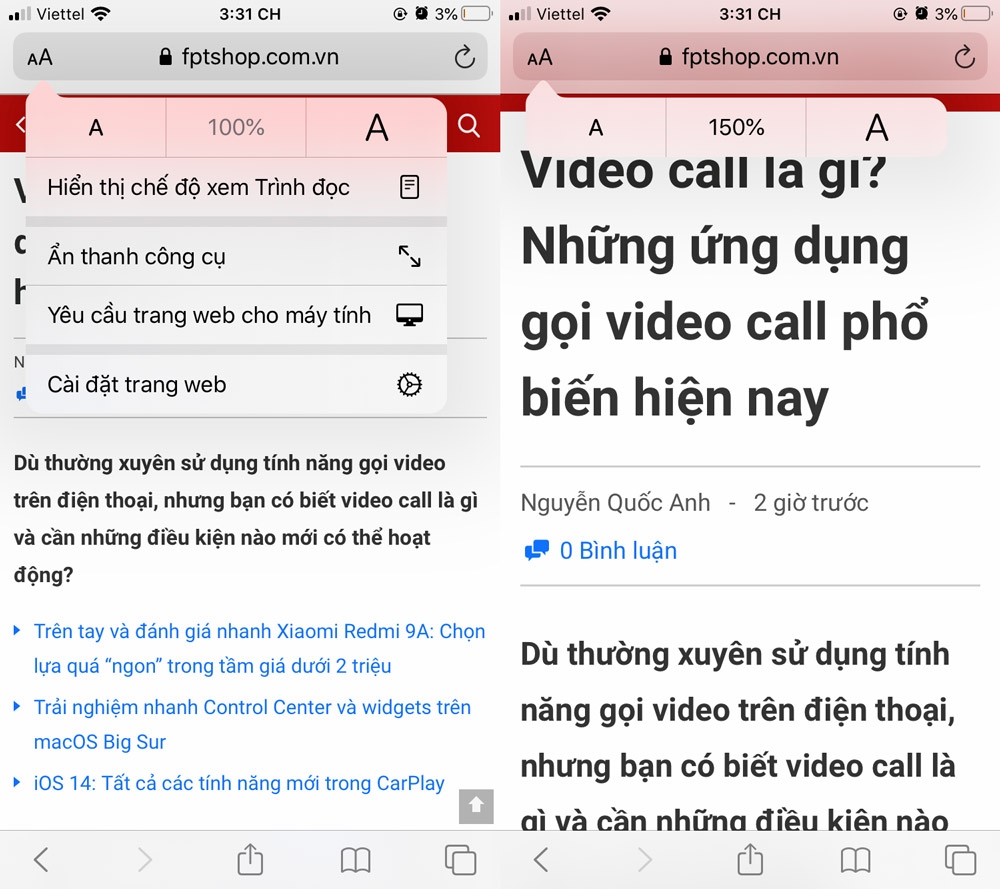Open link about macOS Big Sur widgets
The width and height of the screenshot is (1000, 889).
(252, 724)
